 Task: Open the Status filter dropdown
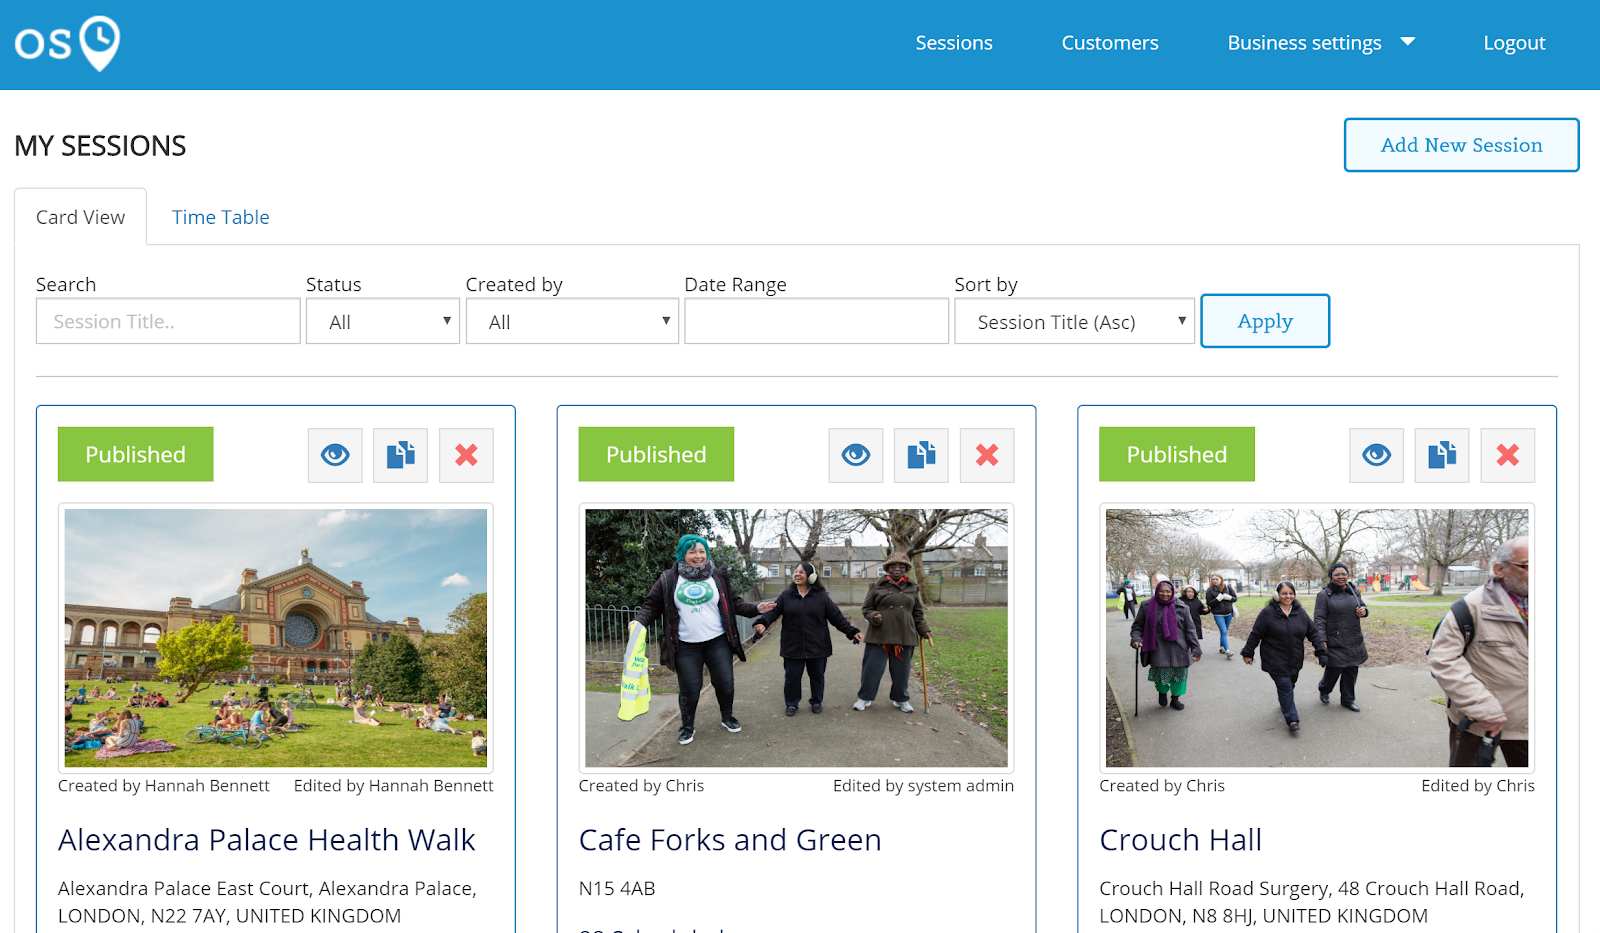[x=383, y=321]
